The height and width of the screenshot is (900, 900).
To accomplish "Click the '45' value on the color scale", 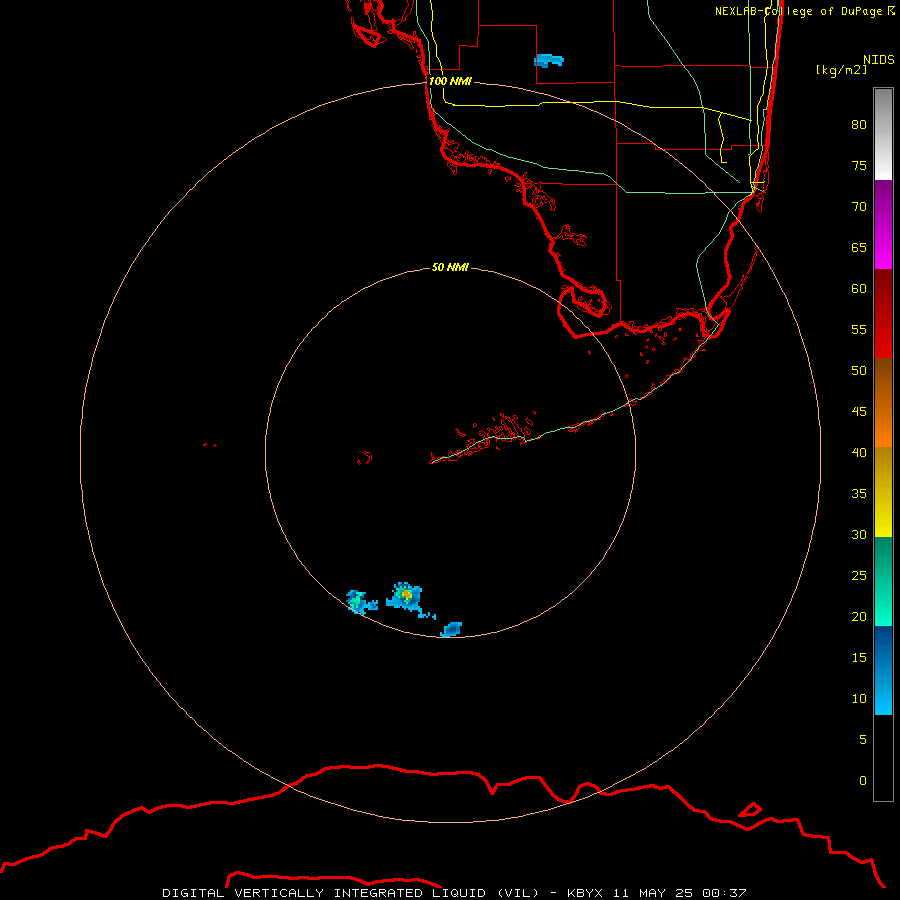I will tap(859, 412).
